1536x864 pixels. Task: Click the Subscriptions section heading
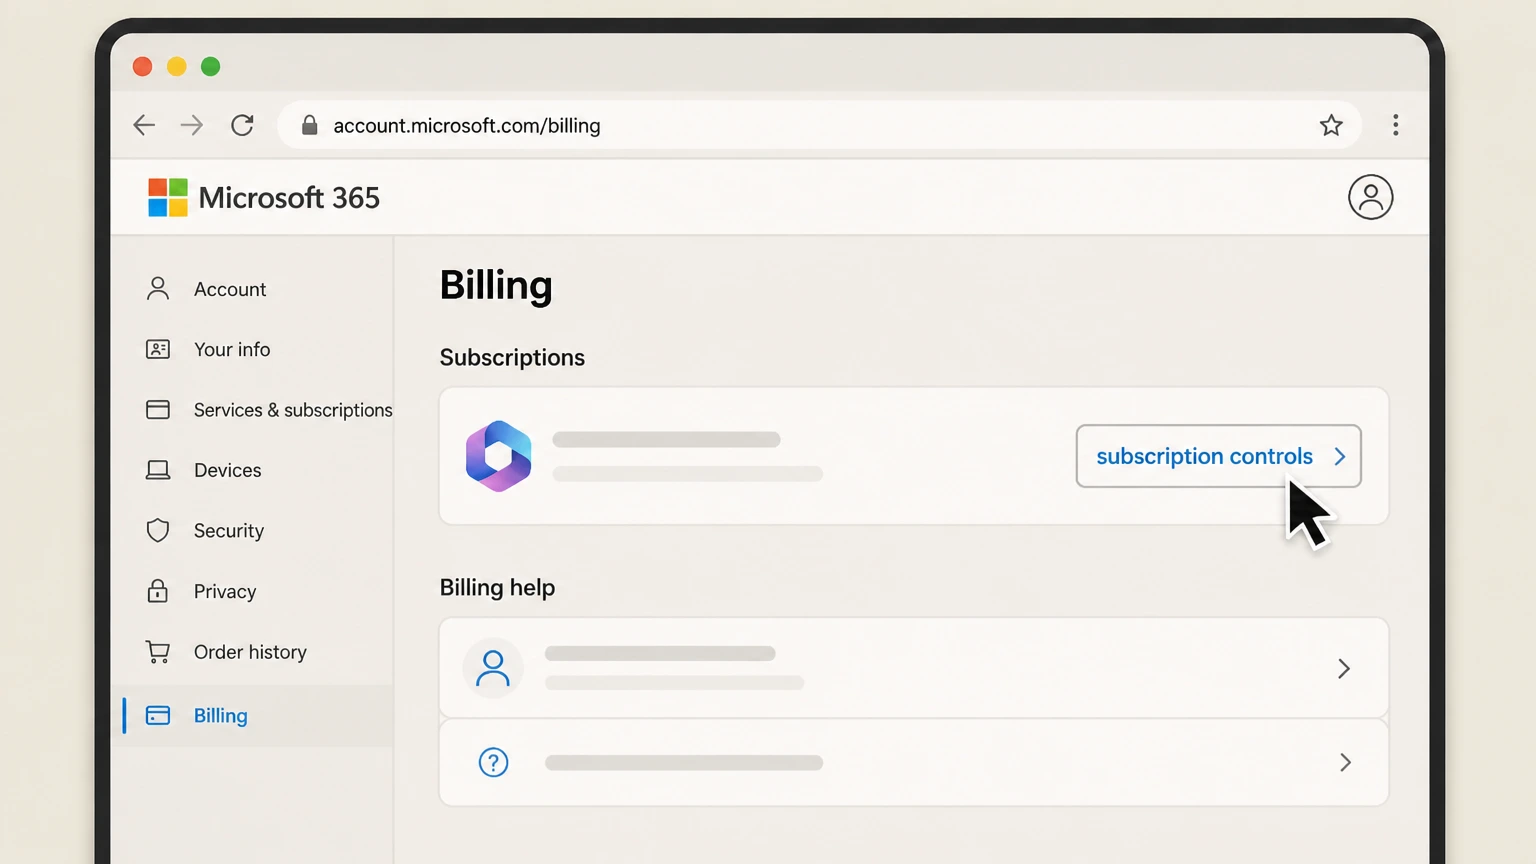512,358
